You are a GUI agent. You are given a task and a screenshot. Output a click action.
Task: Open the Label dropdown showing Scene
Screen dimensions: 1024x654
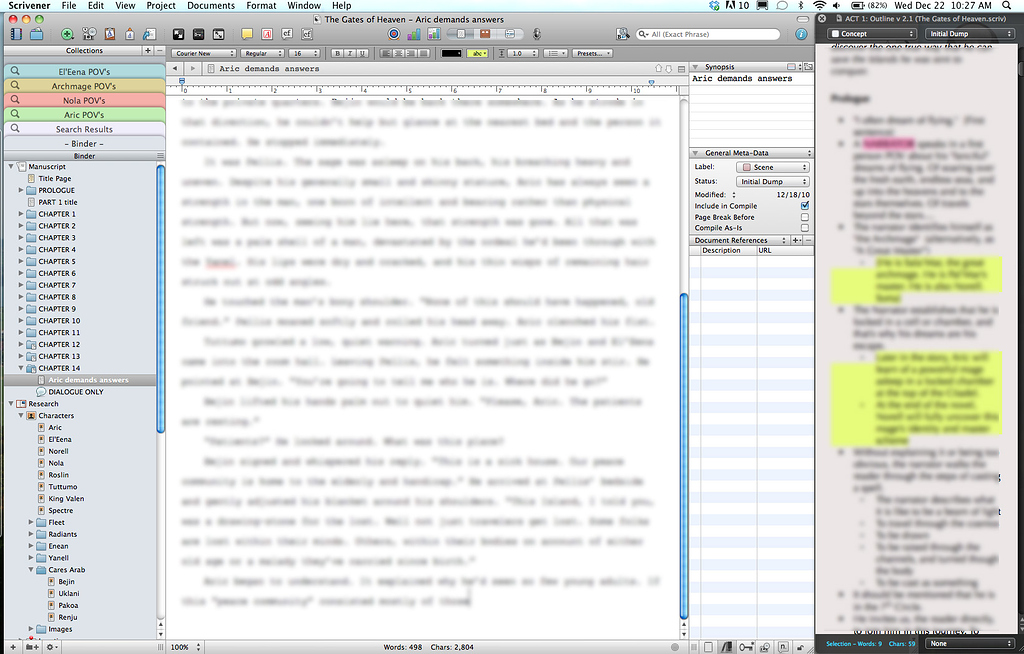click(772, 167)
